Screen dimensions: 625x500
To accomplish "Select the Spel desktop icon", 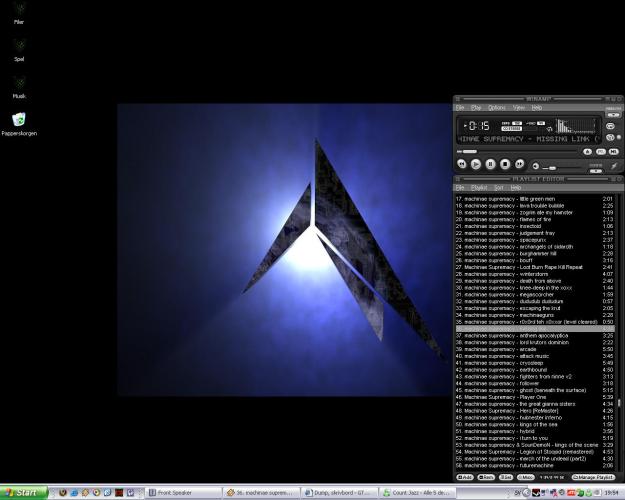I will click(19, 48).
